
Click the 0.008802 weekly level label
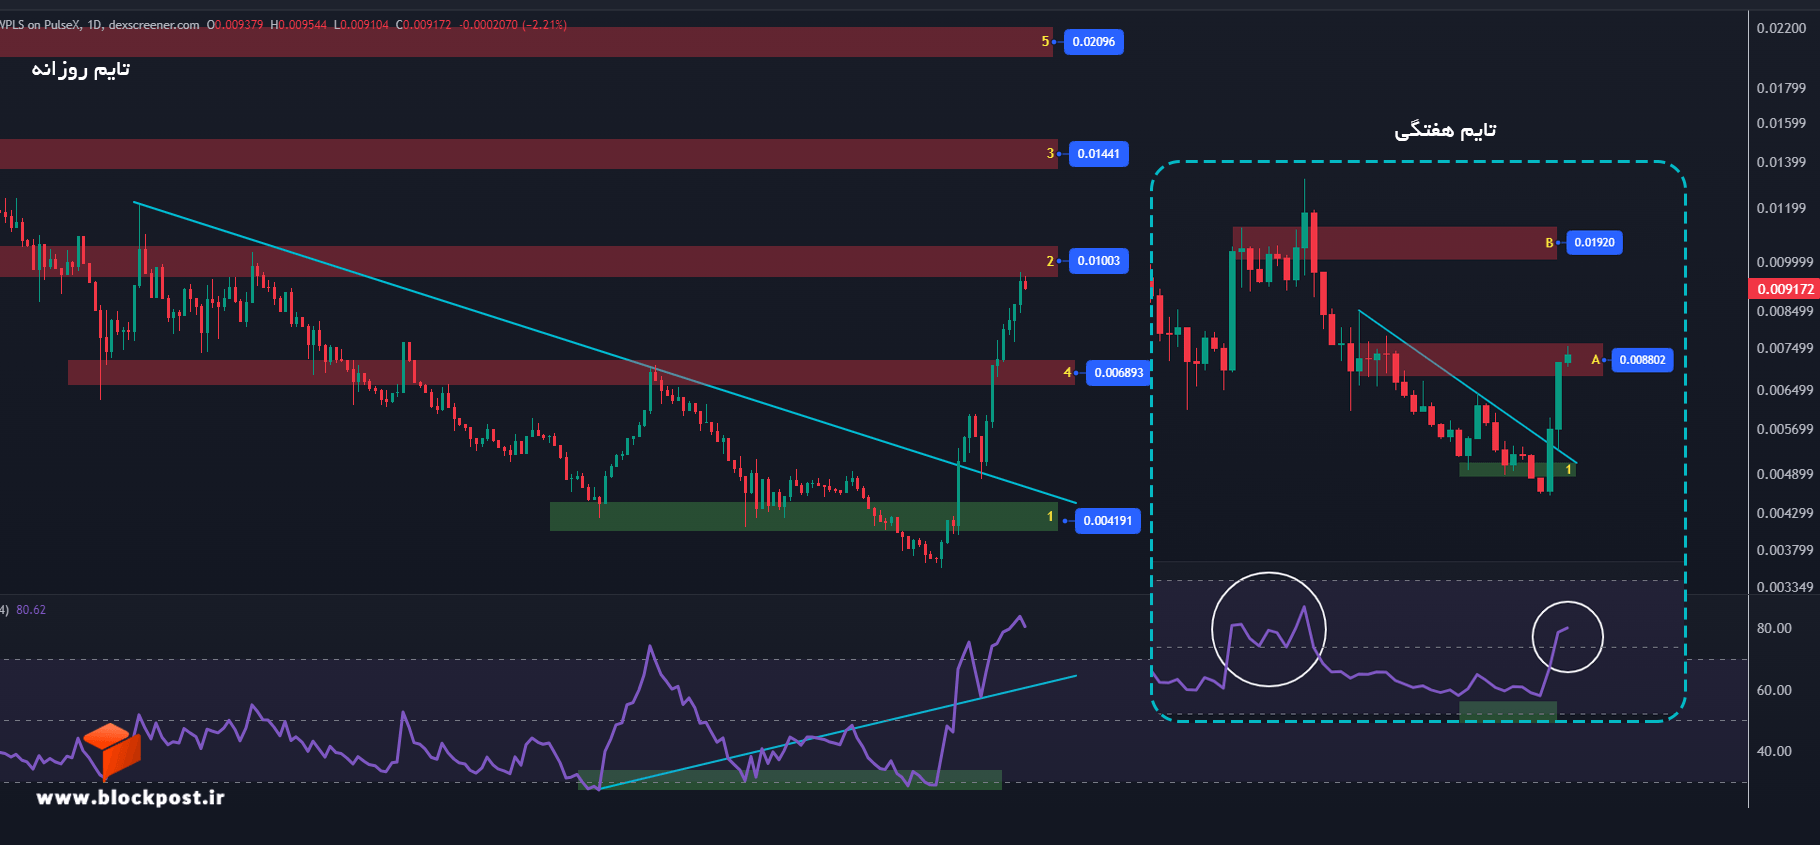[1642, 360]
